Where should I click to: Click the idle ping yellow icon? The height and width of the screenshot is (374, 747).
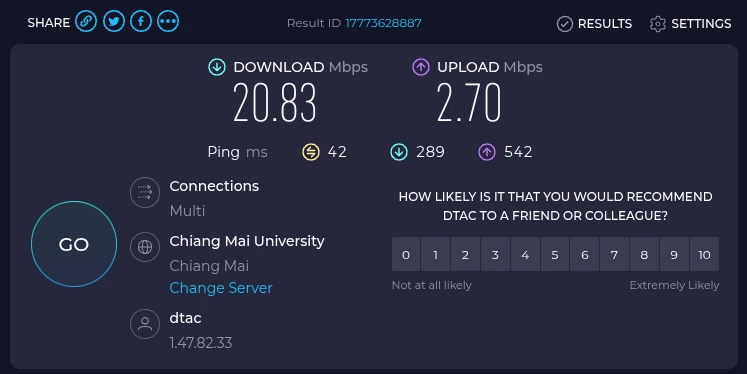tap(311, 152)
